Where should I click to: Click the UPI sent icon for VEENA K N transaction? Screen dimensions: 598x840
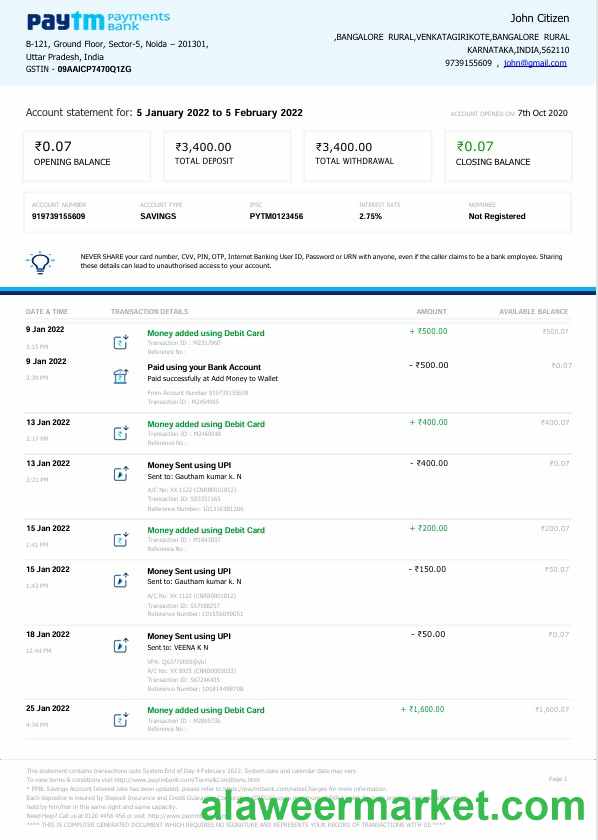tap(121, 645)
